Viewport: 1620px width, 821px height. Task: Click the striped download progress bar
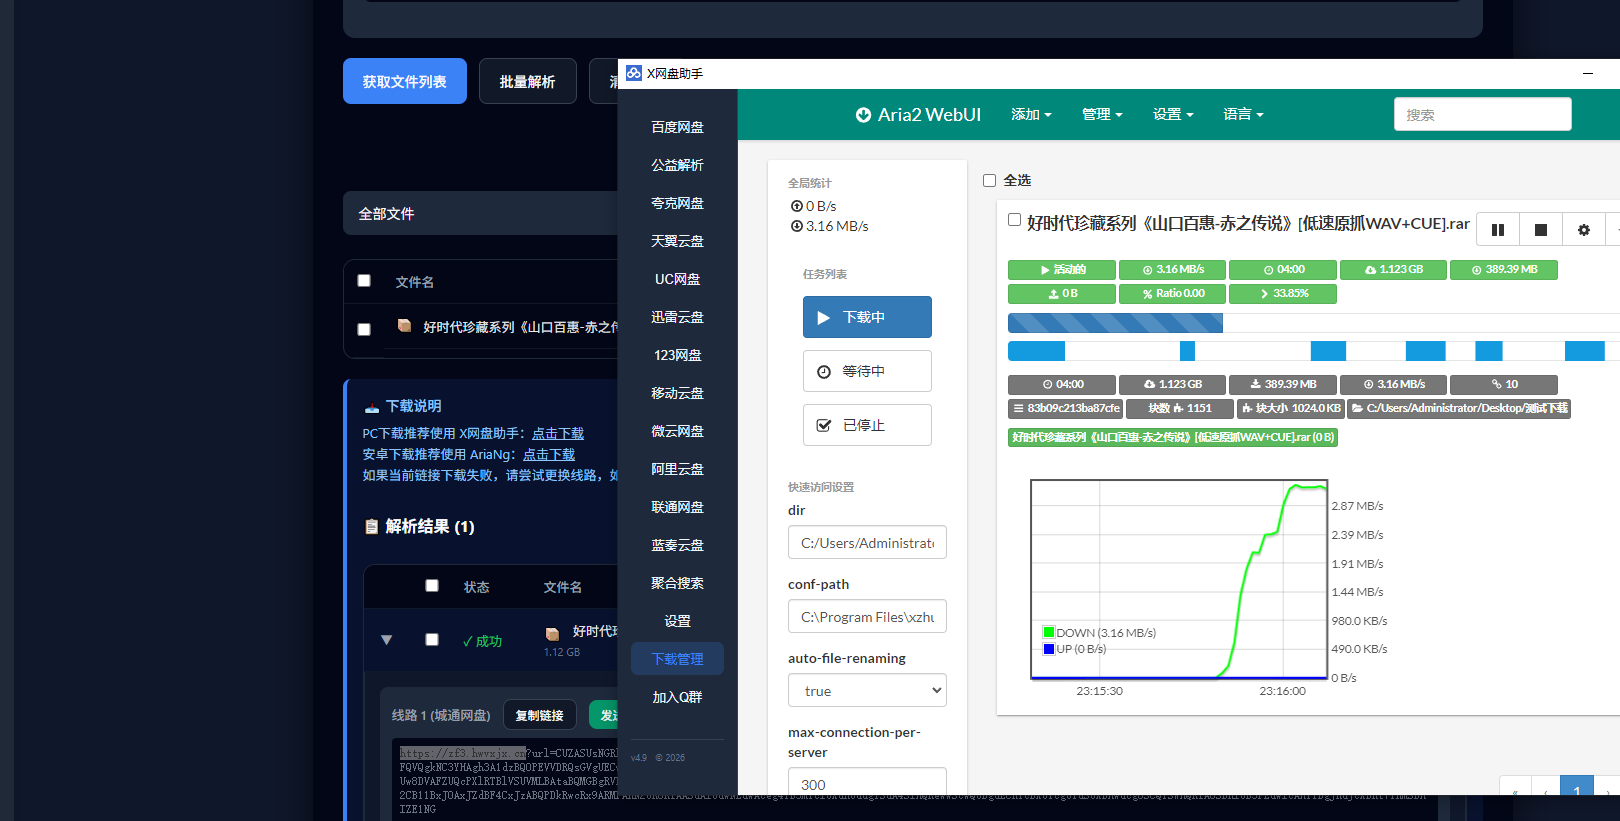click(x=1115, y=323)
